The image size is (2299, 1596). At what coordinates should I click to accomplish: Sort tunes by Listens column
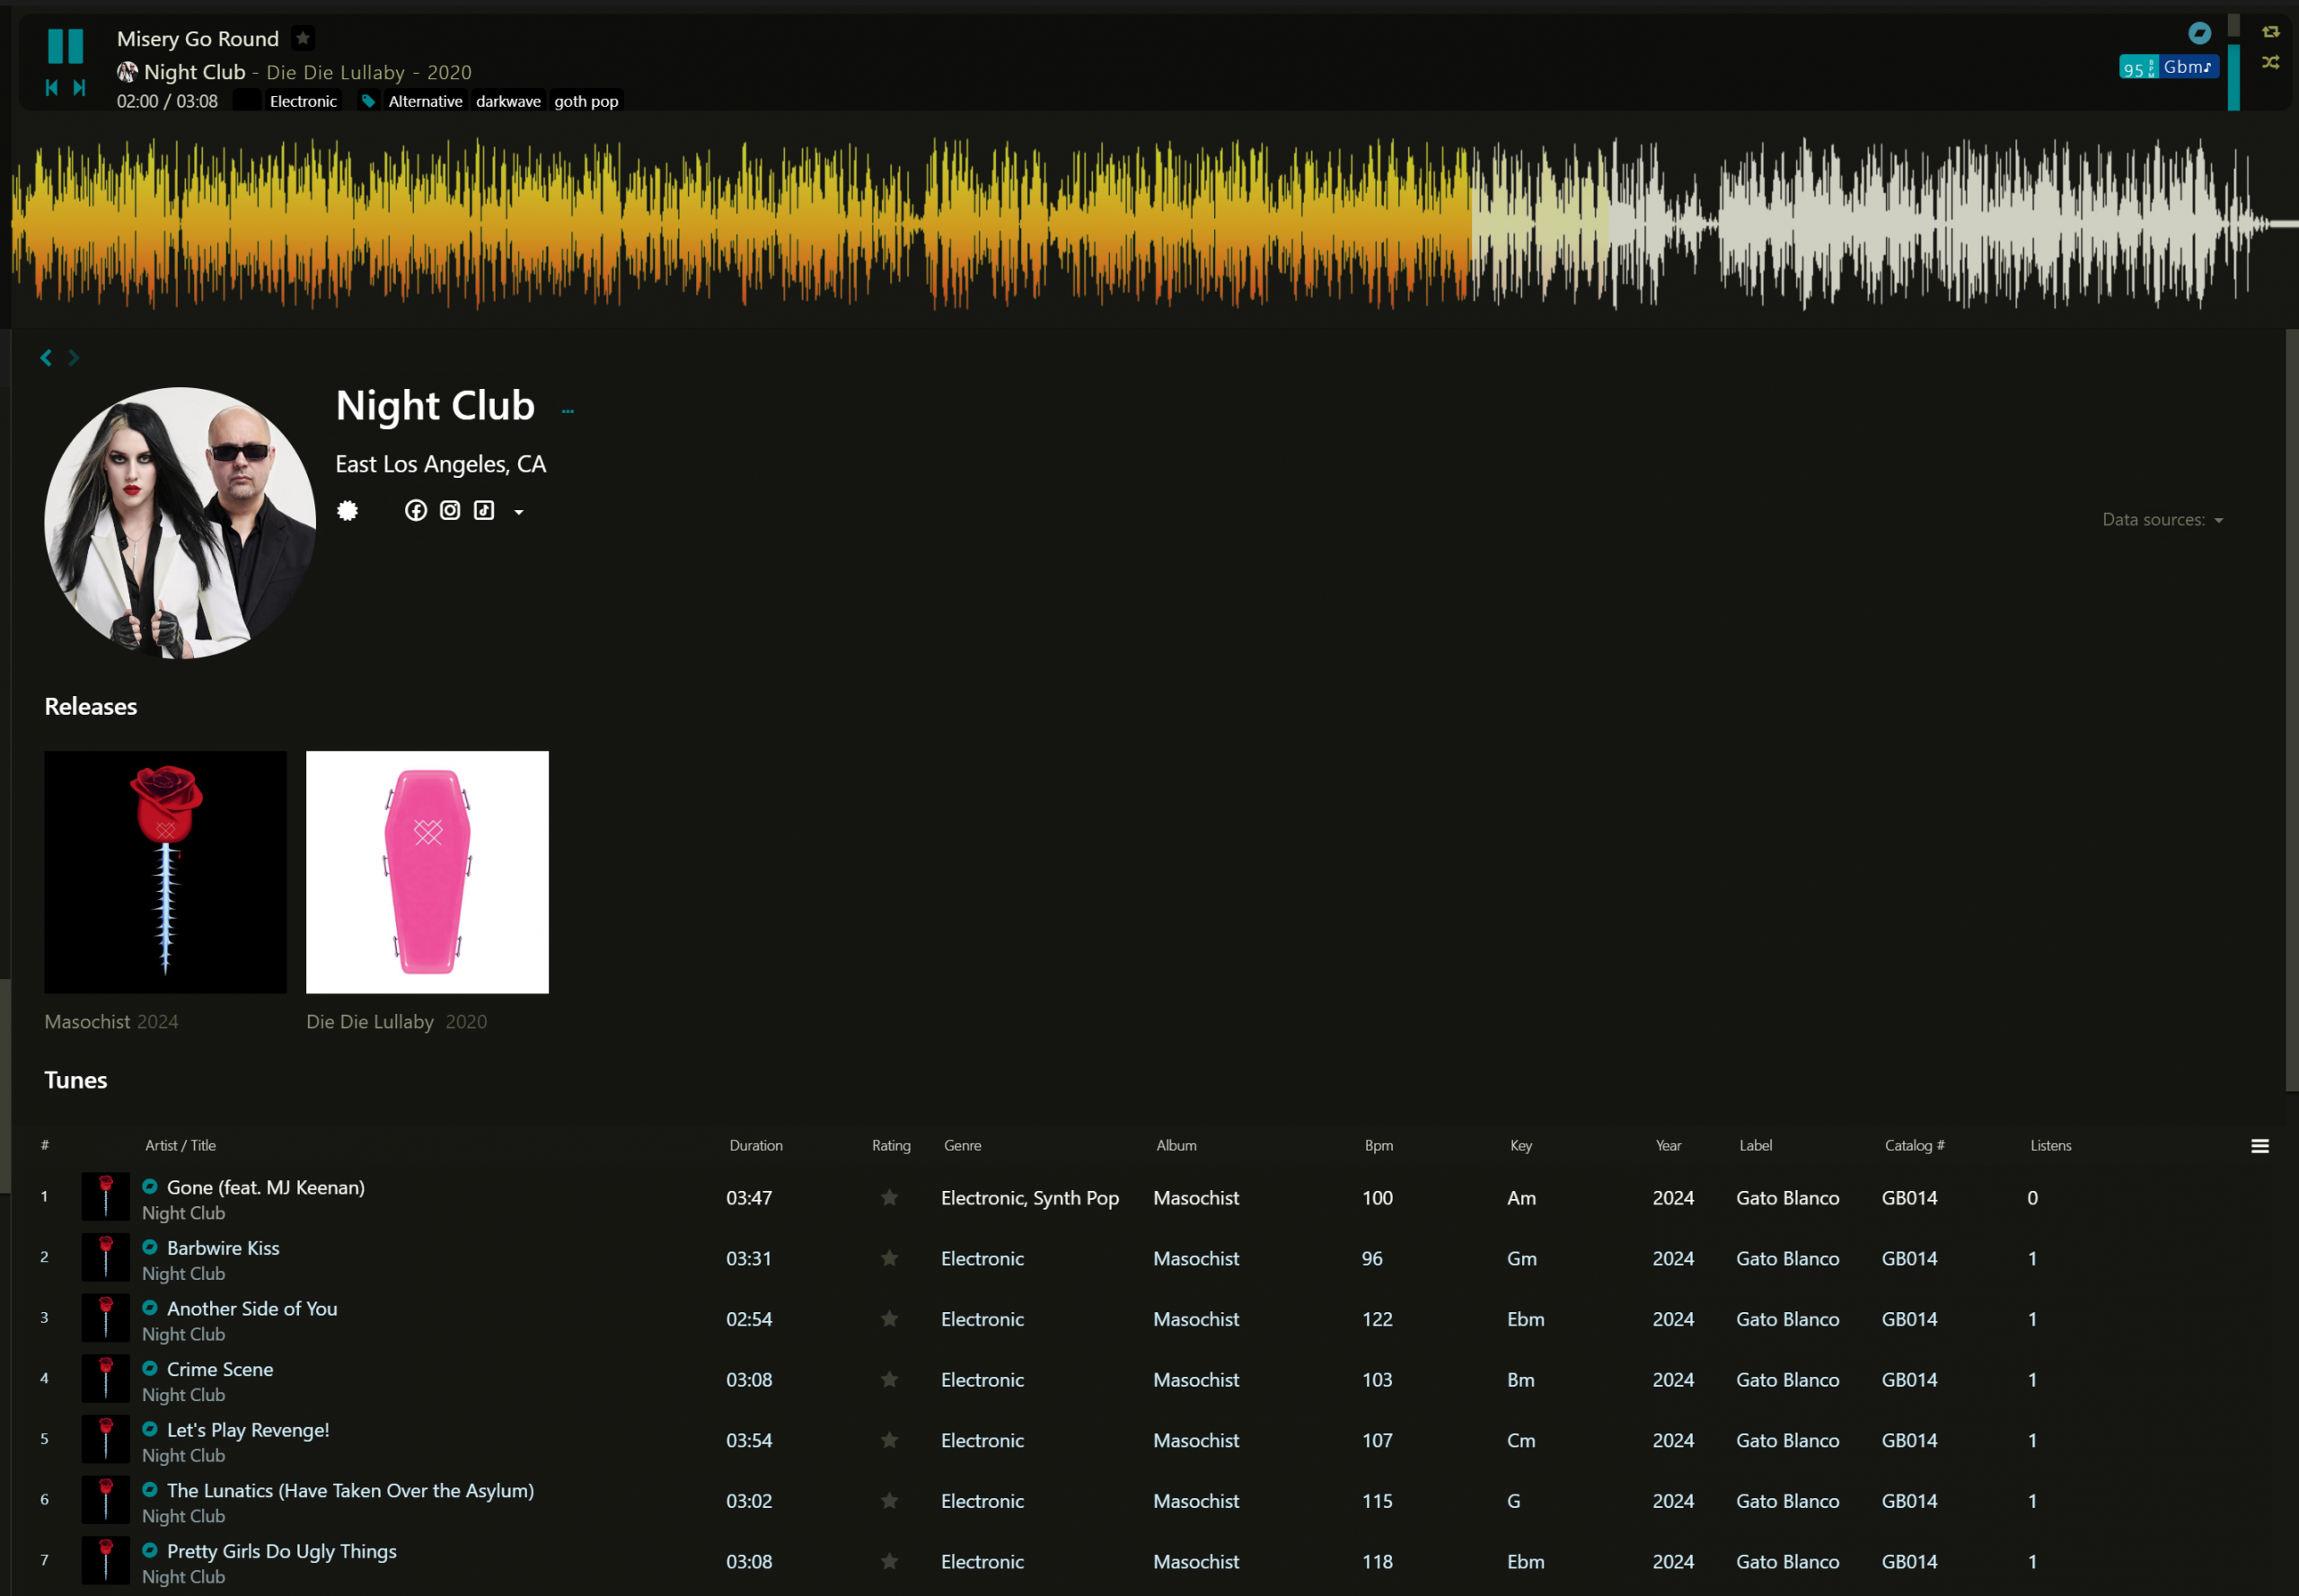[x=2050, y=1145]
